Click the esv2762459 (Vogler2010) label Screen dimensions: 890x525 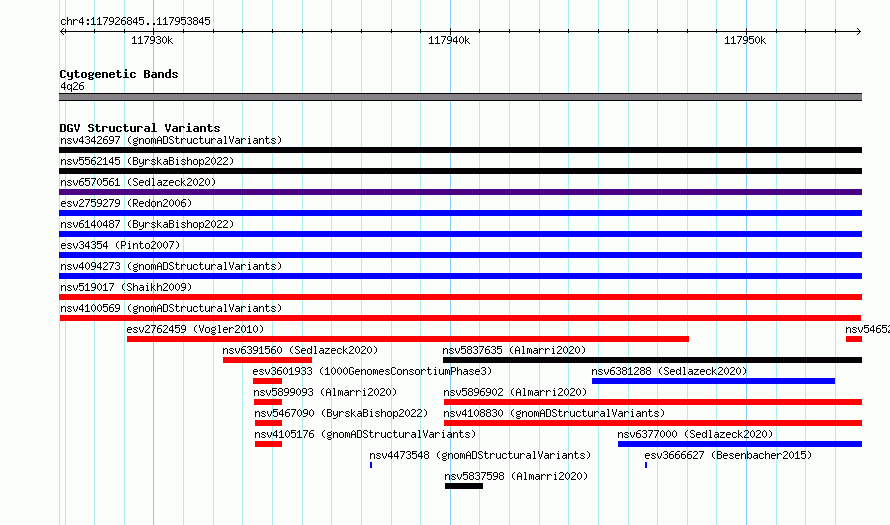pos(195,329)
